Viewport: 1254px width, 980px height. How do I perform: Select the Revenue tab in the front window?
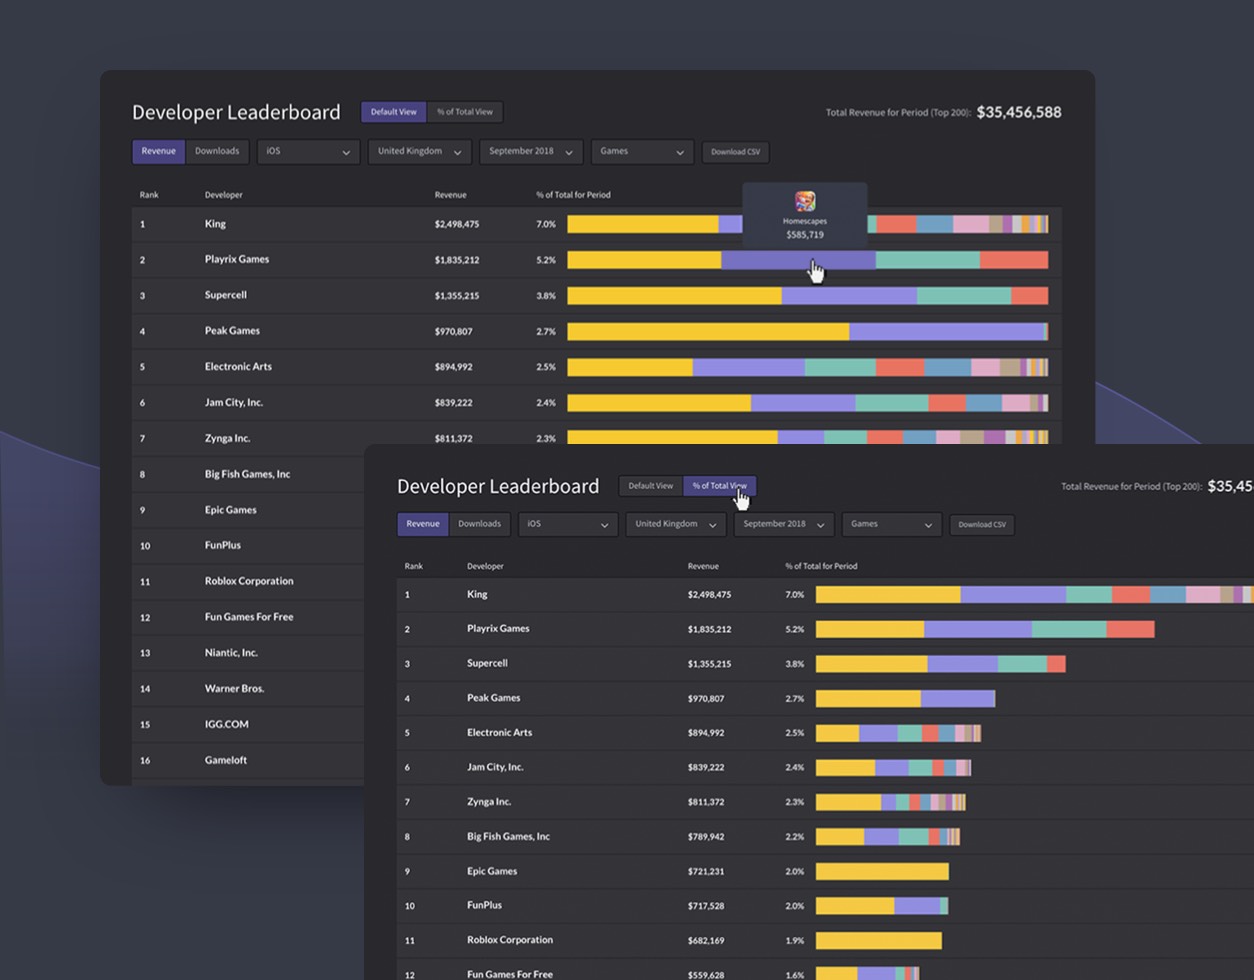pos(423,524)
